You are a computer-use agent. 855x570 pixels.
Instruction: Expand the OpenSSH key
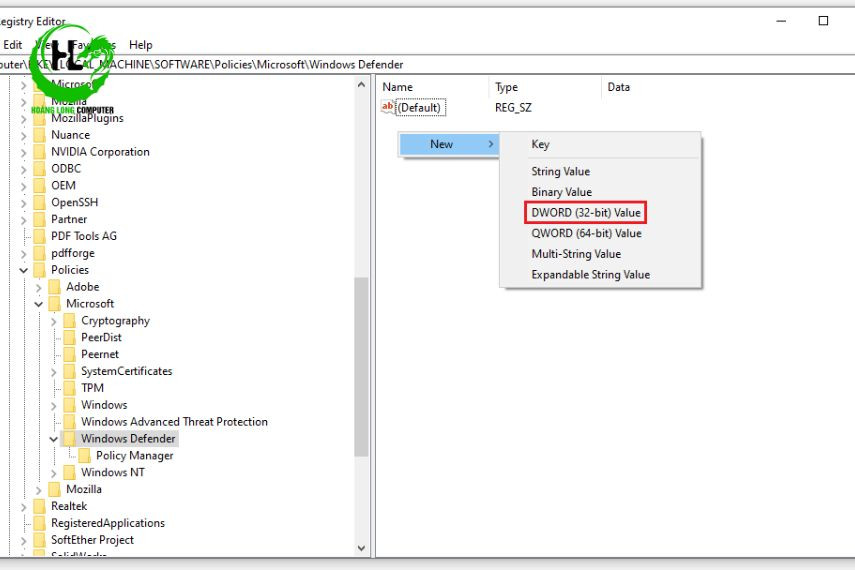click(23, 203)
